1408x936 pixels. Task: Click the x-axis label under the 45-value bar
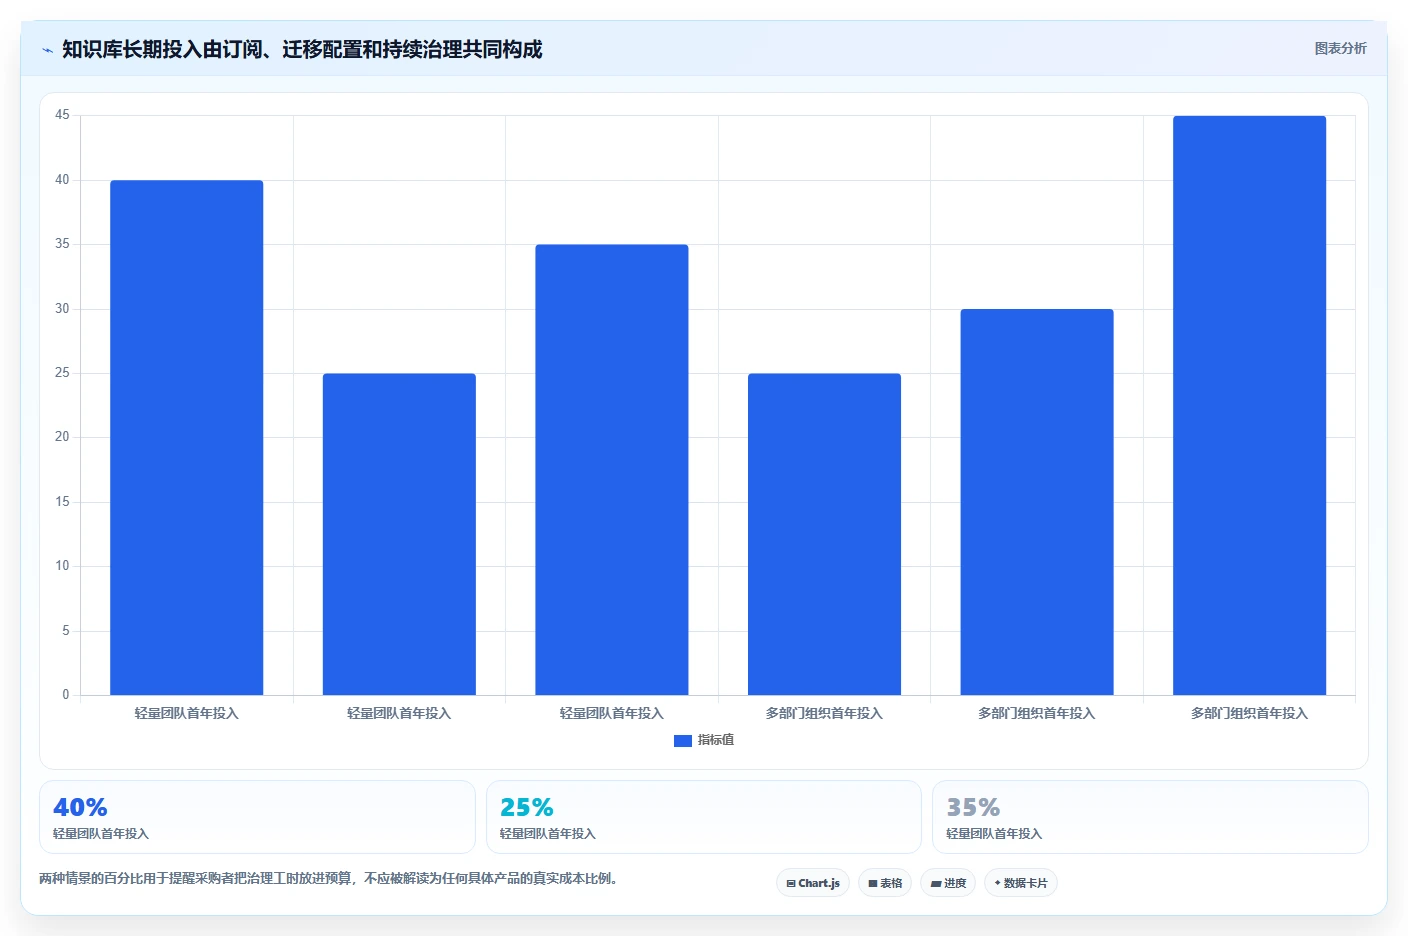1249,713
